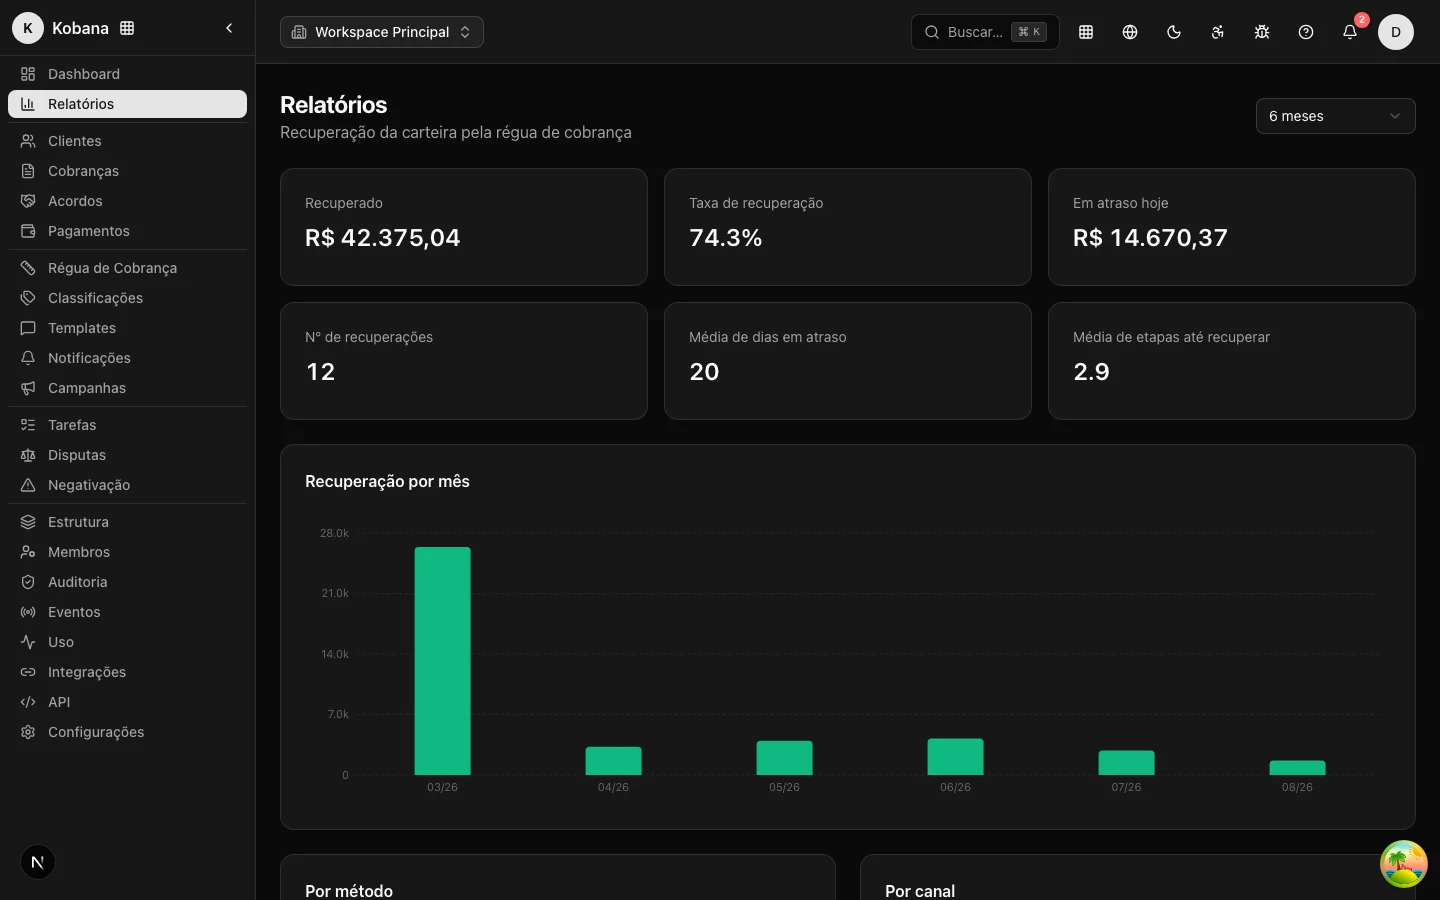Image resolution: width=1440 pixels, height=900 pixels.
Task: Click the globe language icon
Action: coord(1130,32)
